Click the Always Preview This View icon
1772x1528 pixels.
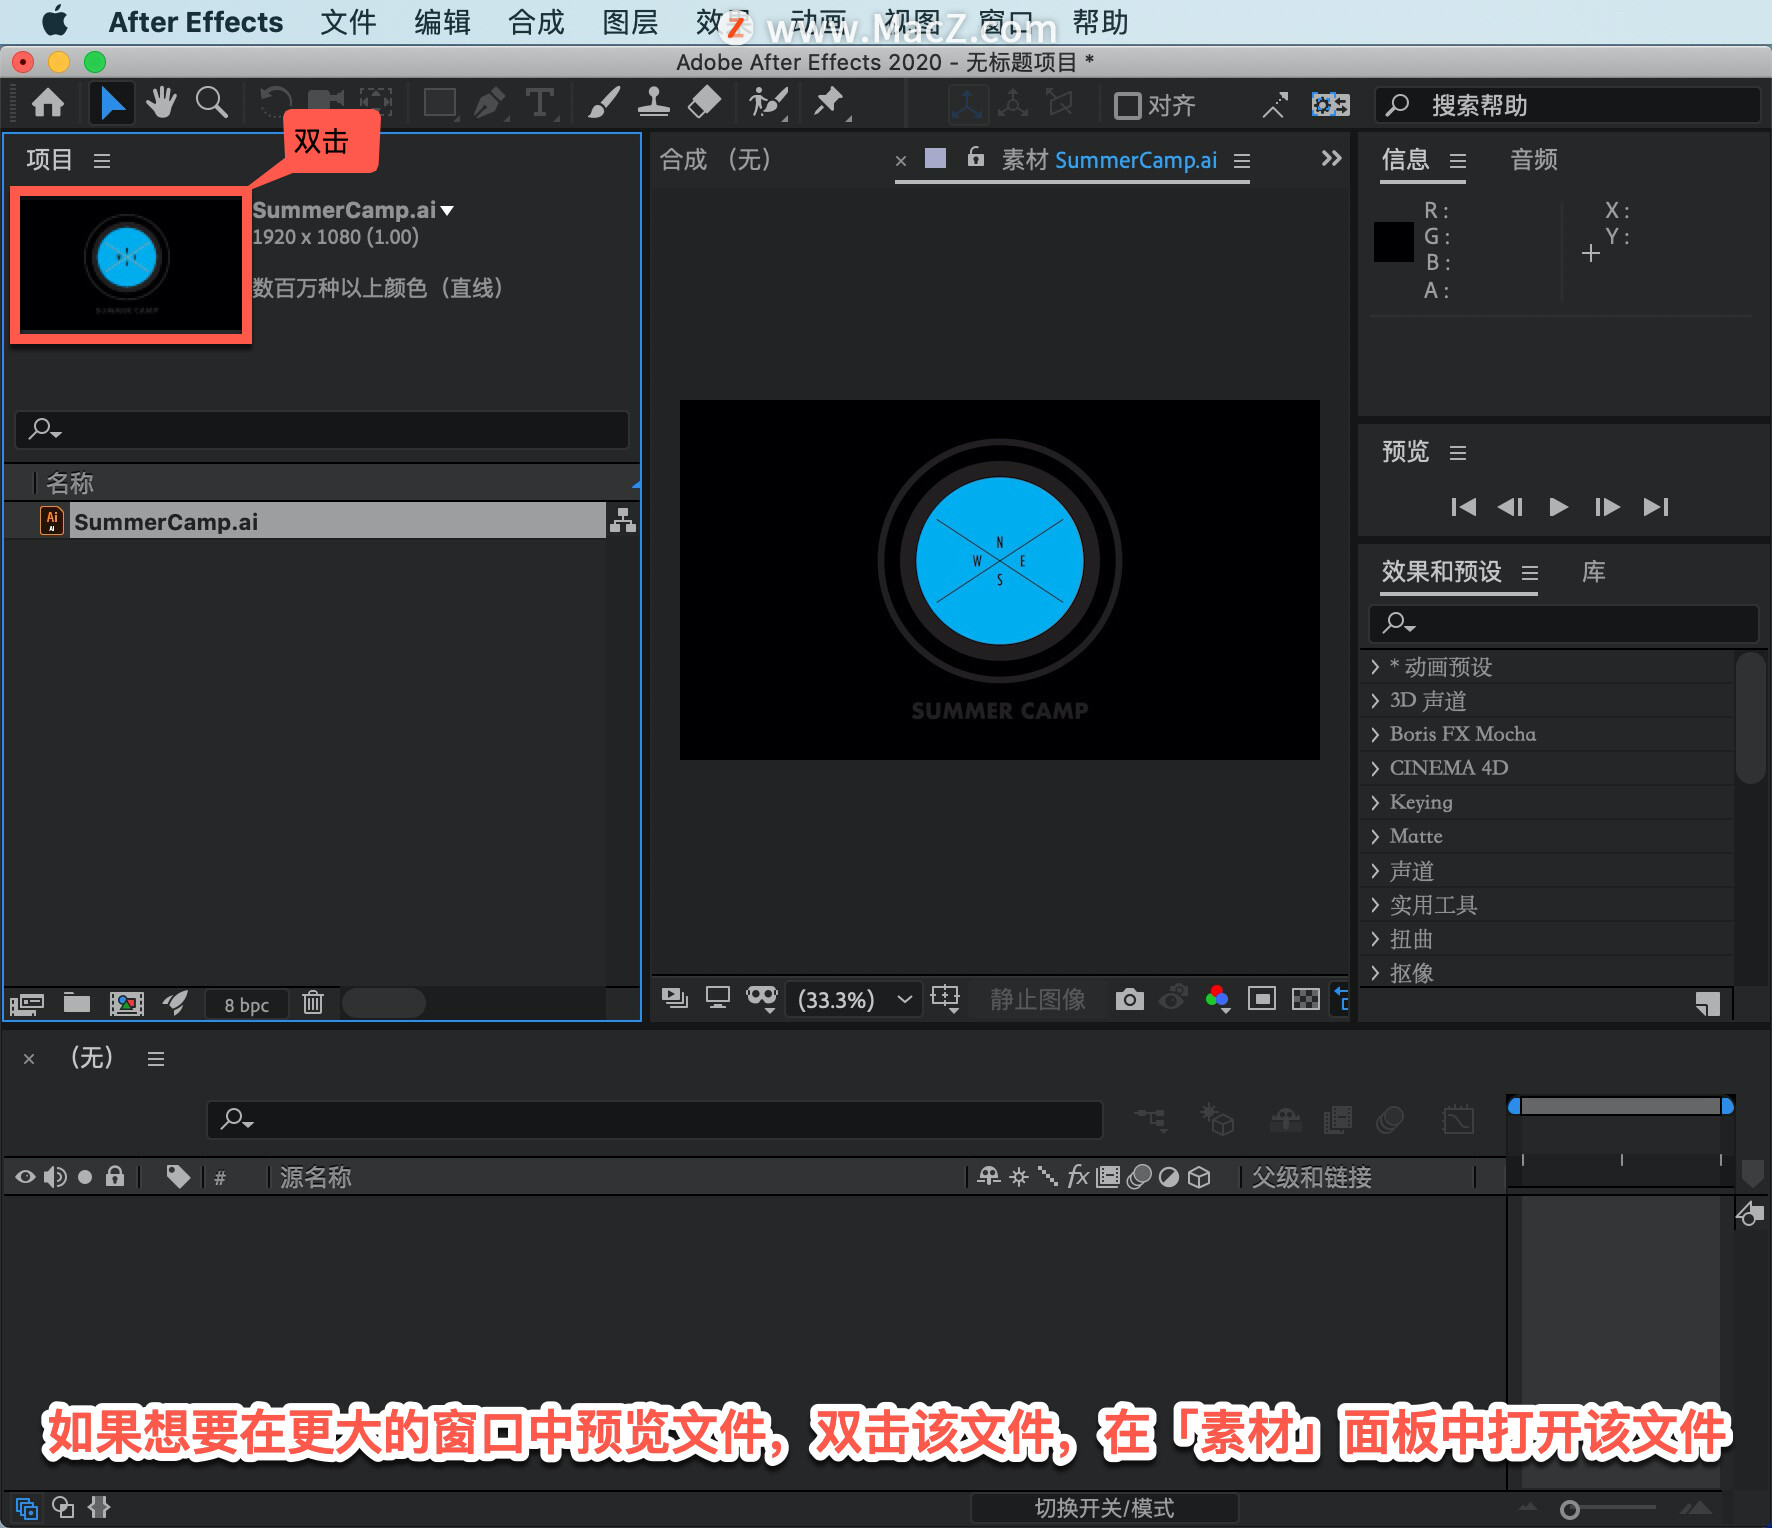[675, 998]
